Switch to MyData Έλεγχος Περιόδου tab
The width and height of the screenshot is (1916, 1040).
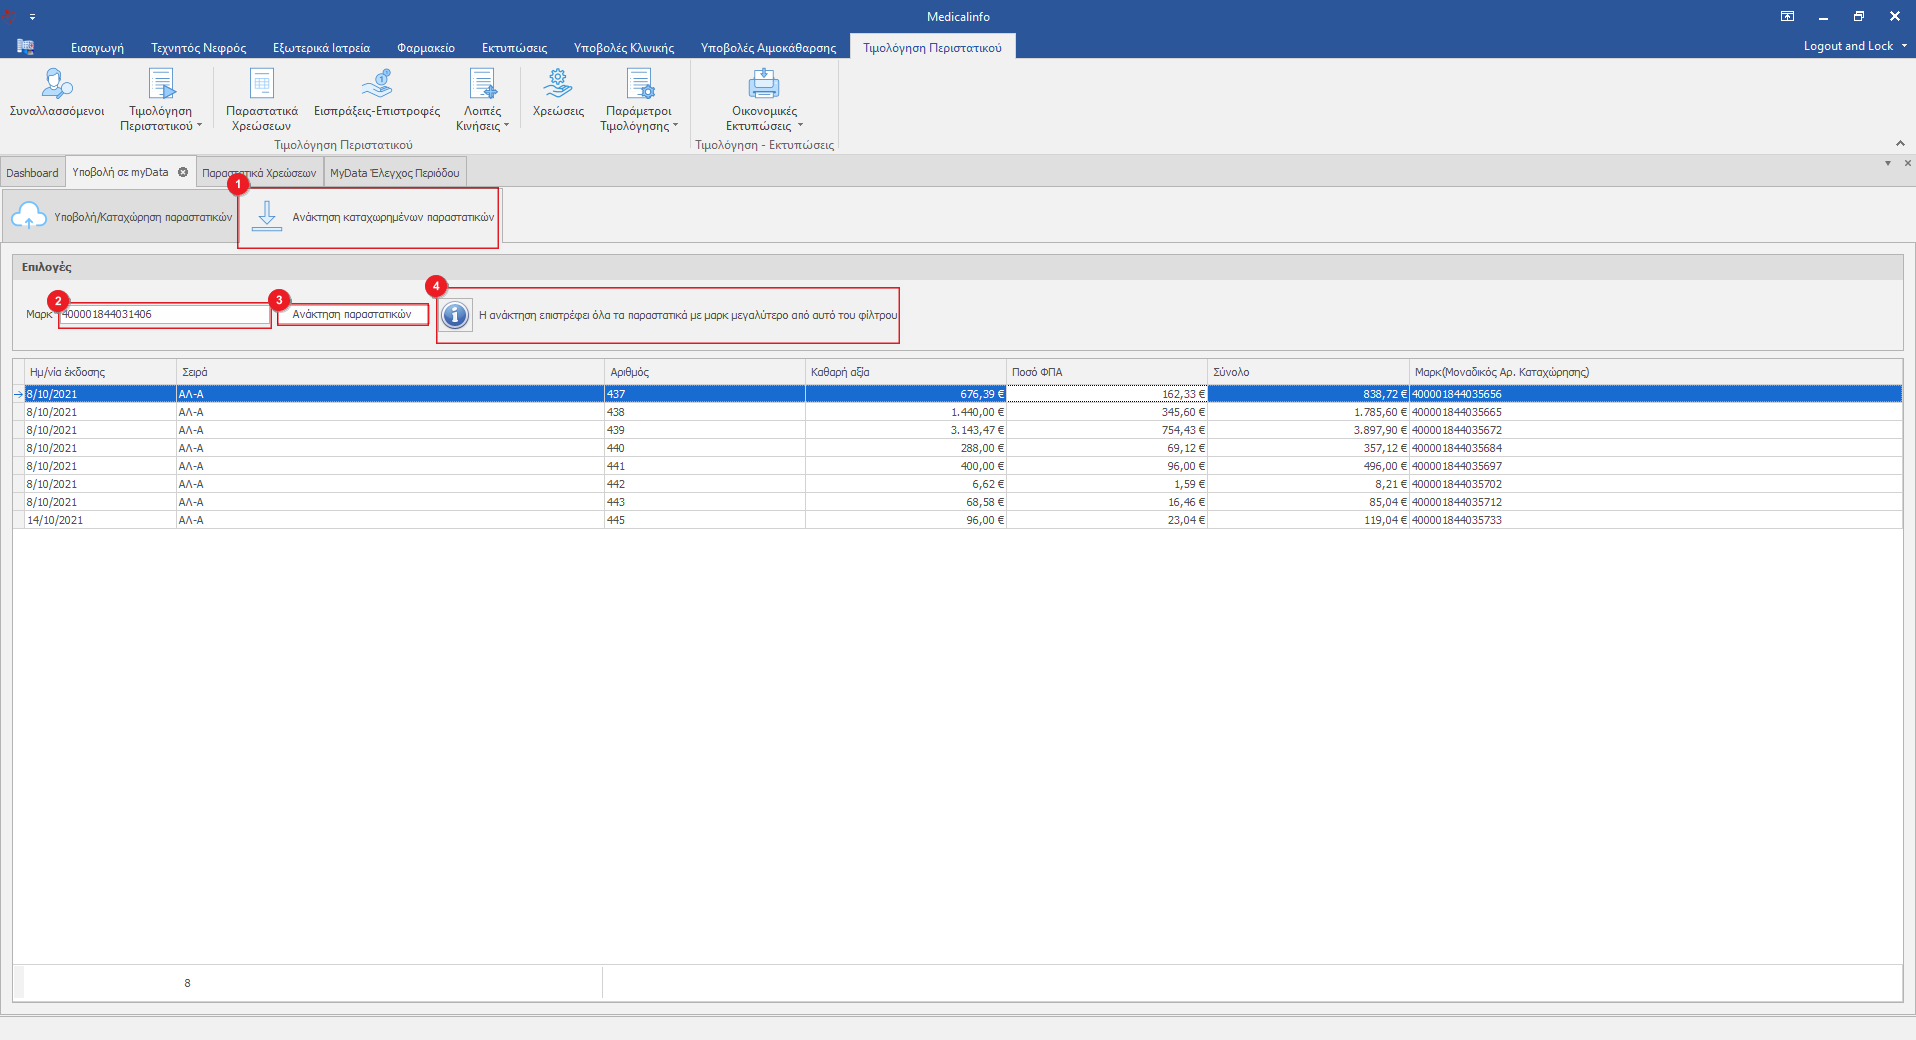[x=394, y=173]
